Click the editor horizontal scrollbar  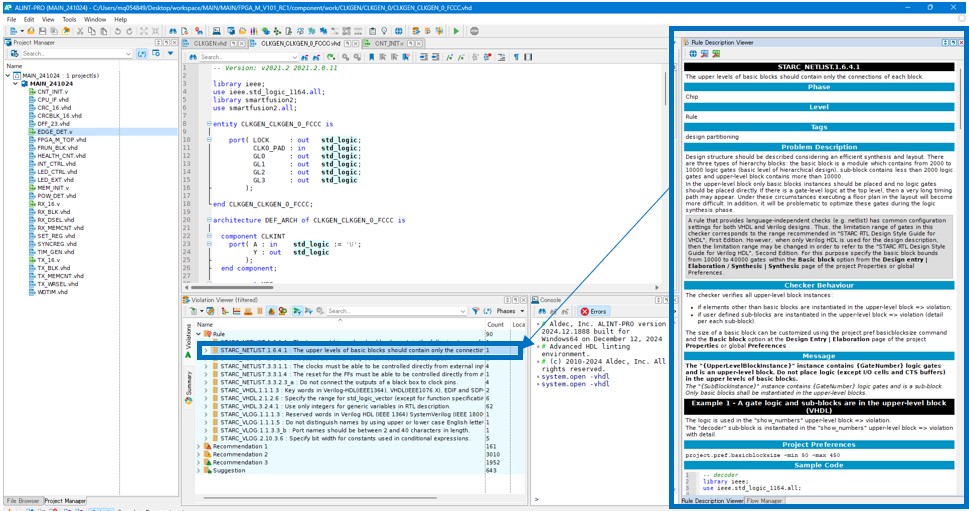point(232,287)
